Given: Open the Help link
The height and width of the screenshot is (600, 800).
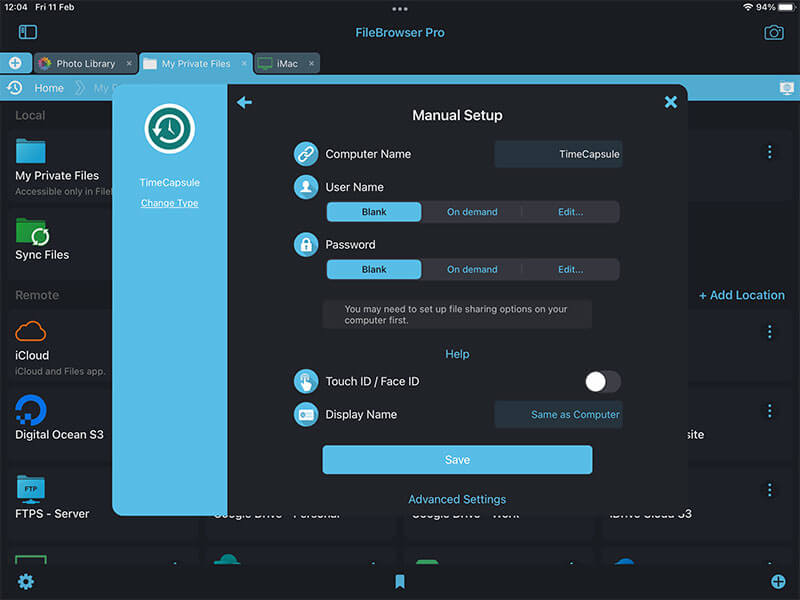Looking at the screenshot, I should click(x=457, y=354).
